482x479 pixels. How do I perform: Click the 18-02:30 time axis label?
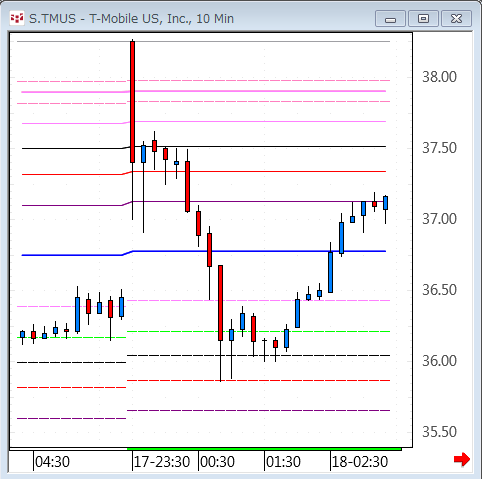360,462
